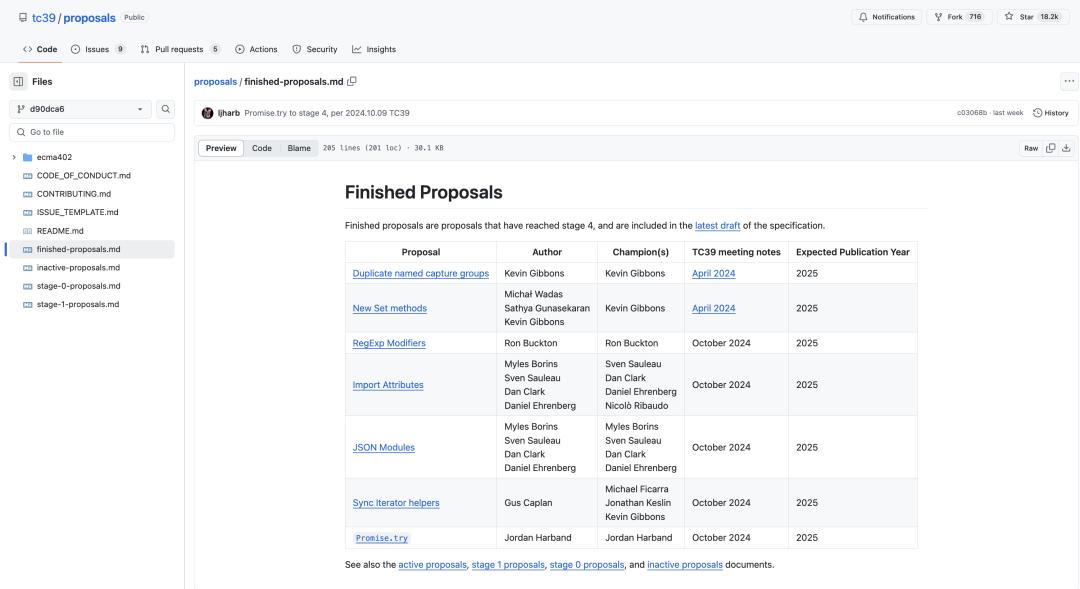Download the raw file using the download icon
Screen dimensions: 1080x589
(x=1066, y=148)
